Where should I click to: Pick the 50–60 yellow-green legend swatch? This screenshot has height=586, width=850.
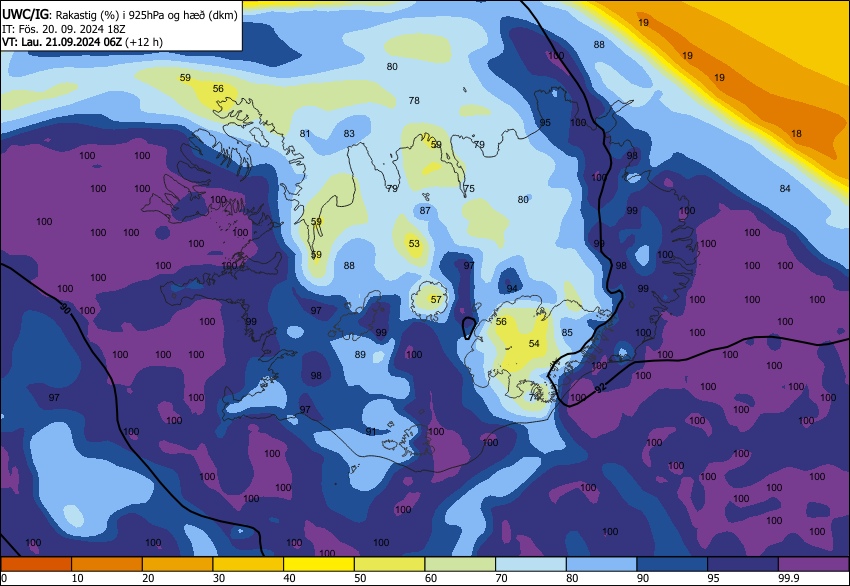pyautogui.click(x=389, y=564)
